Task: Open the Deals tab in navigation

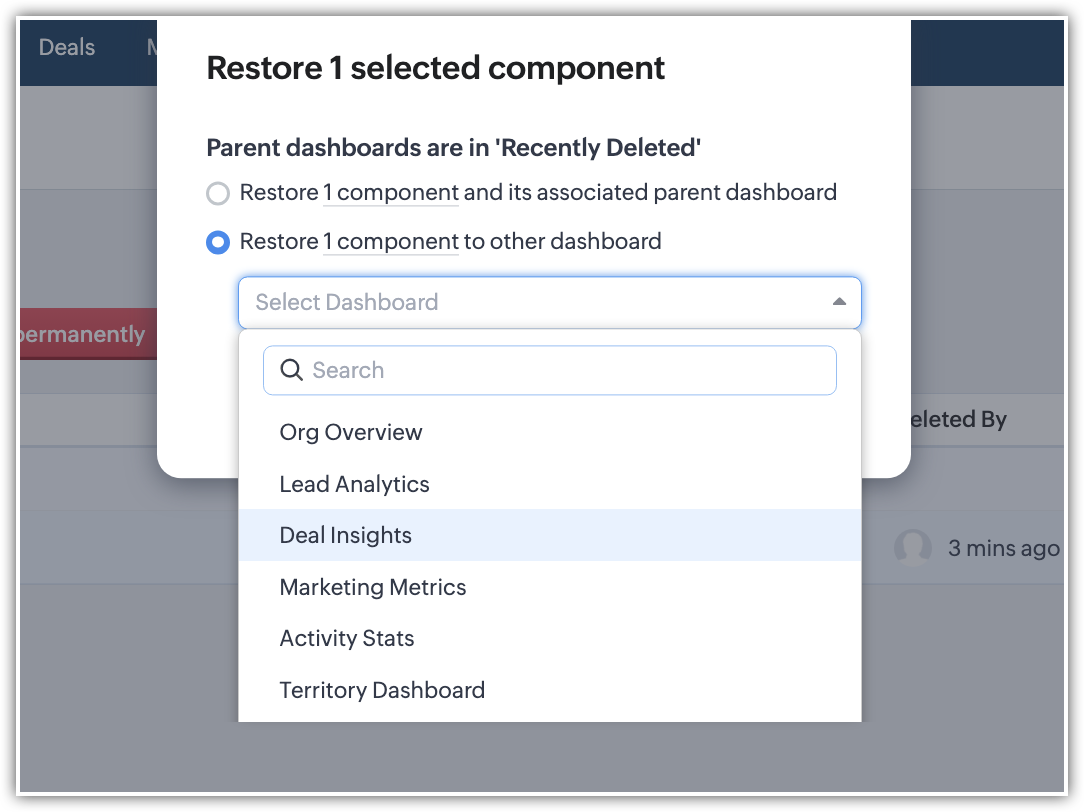Action: (67, 47)
